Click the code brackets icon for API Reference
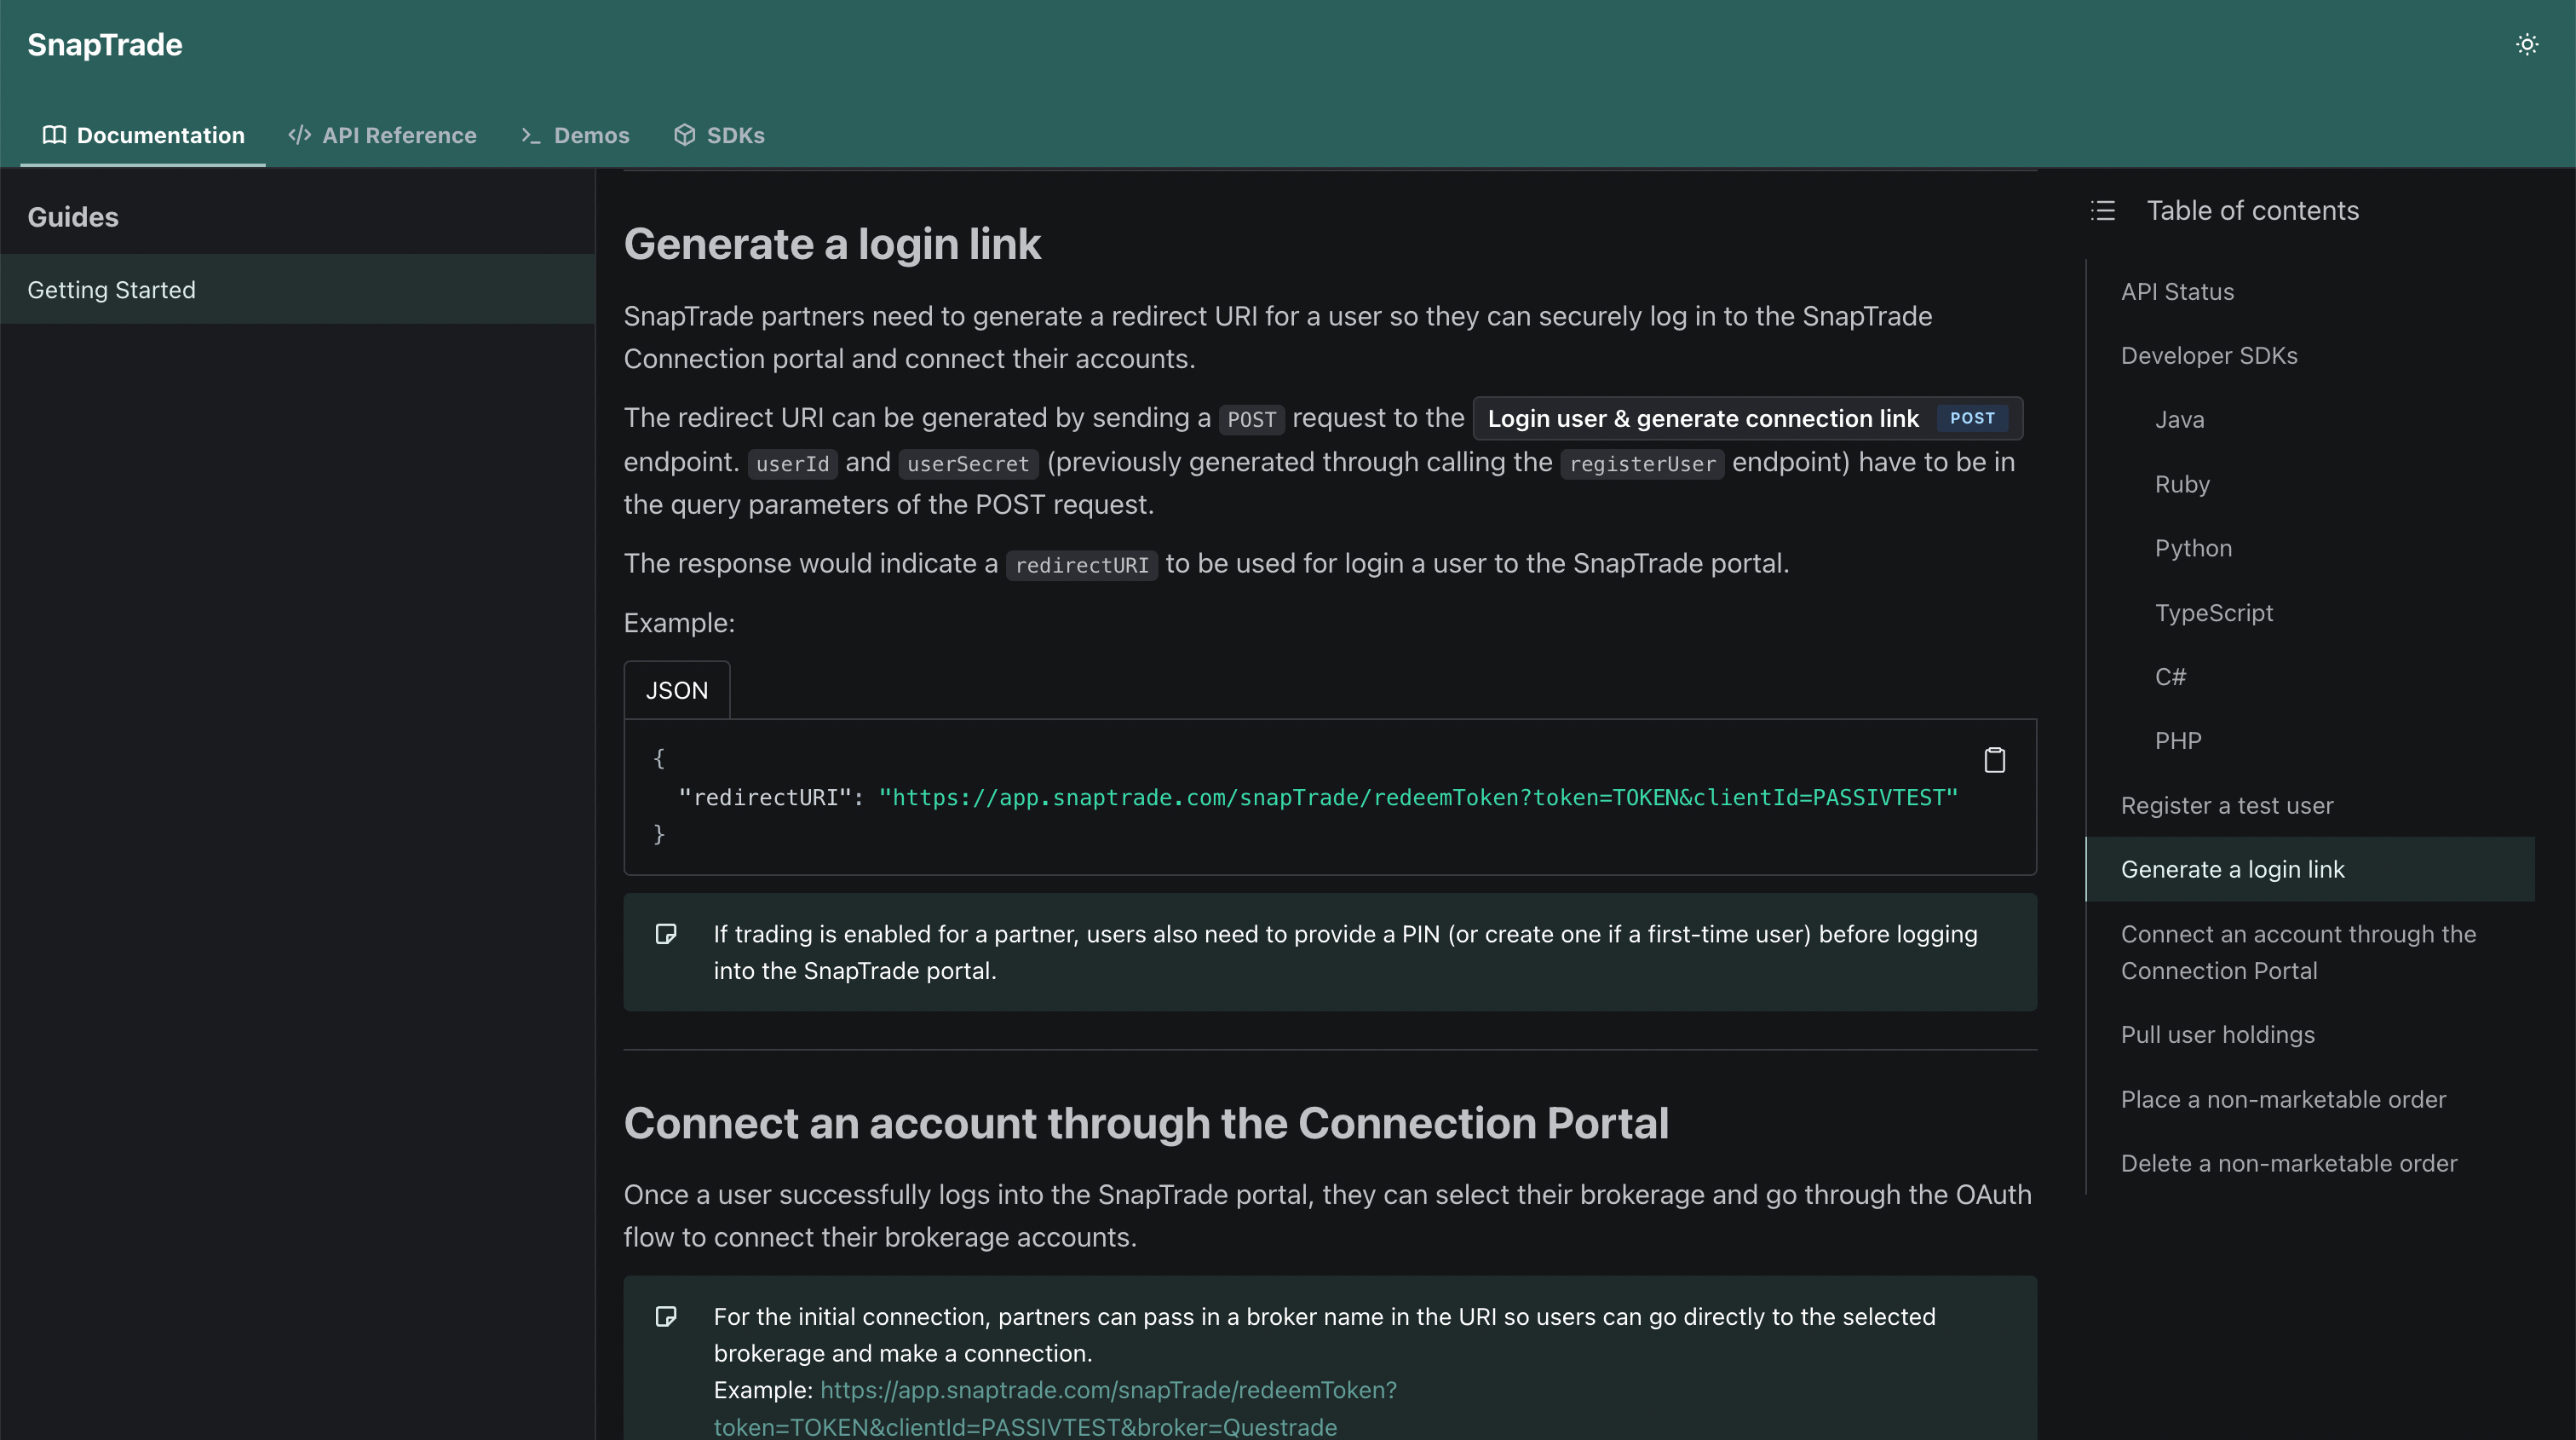 coord(299,135)
